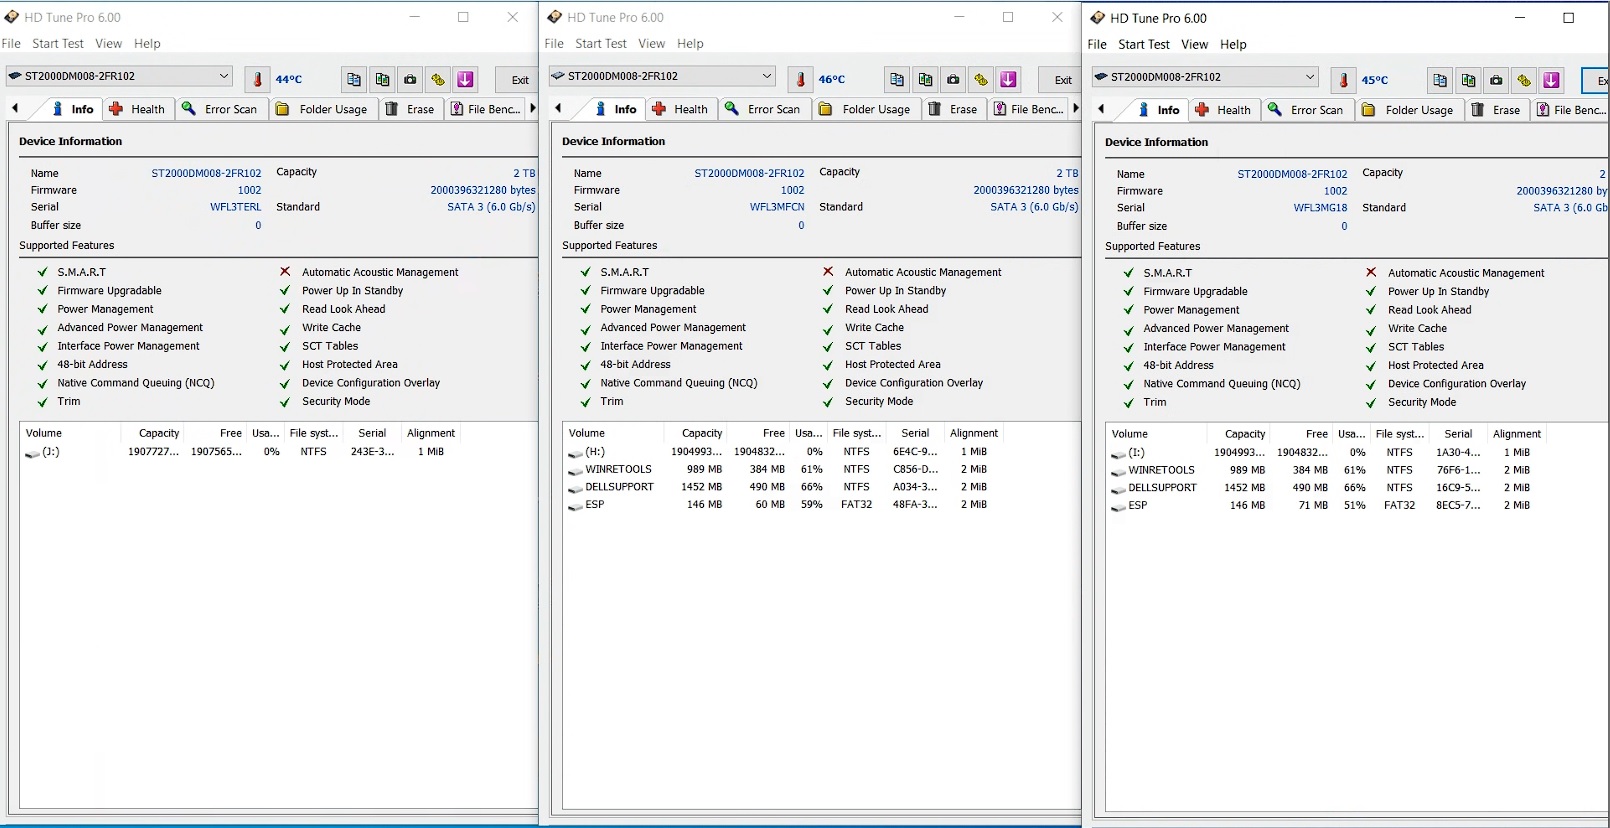Select the (J:) volume row
1610x828 pixels.
point(240,452)
